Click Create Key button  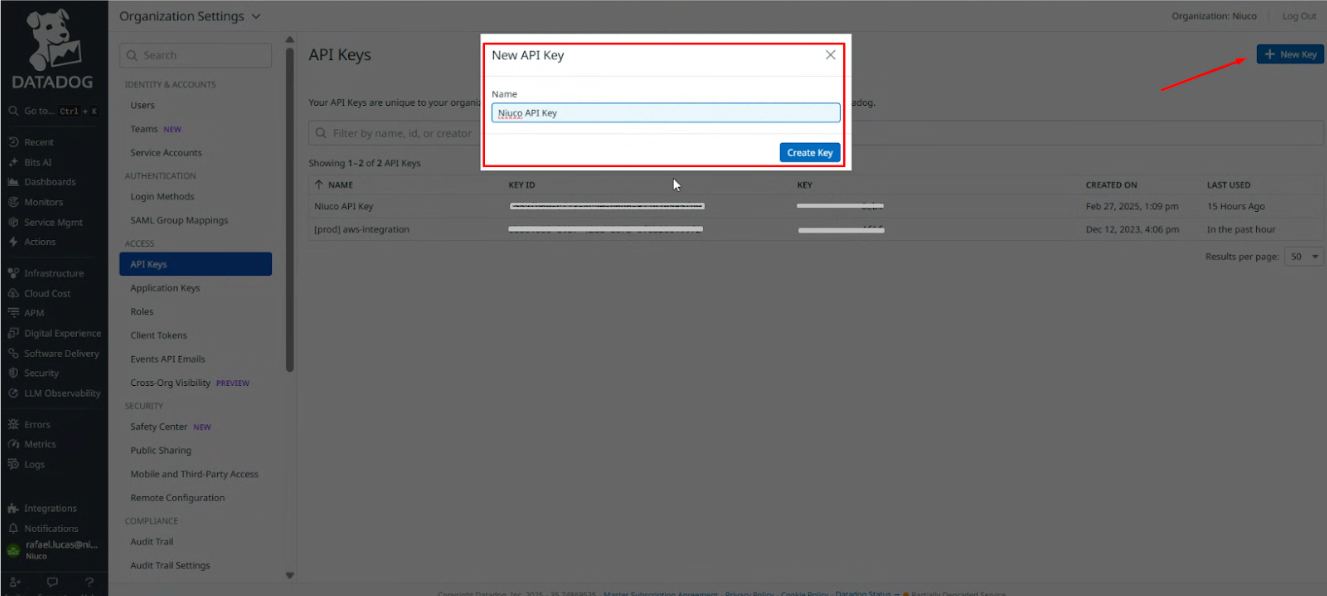(810, 153)
